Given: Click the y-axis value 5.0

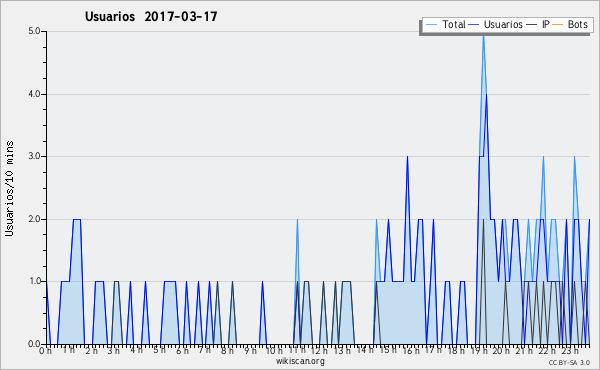Looking at the screenshot, I should (x=34, y=31).
